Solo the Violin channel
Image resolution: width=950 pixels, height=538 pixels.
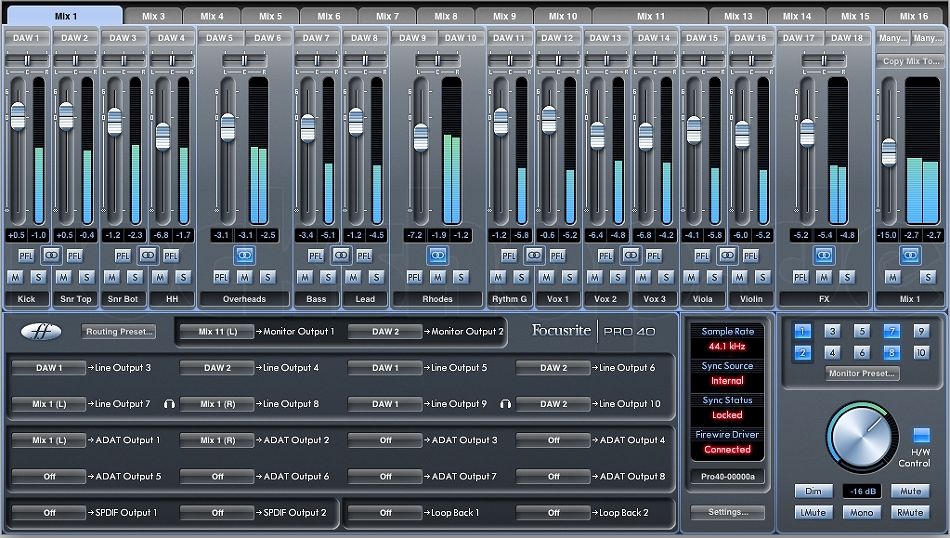coord(761,277)
